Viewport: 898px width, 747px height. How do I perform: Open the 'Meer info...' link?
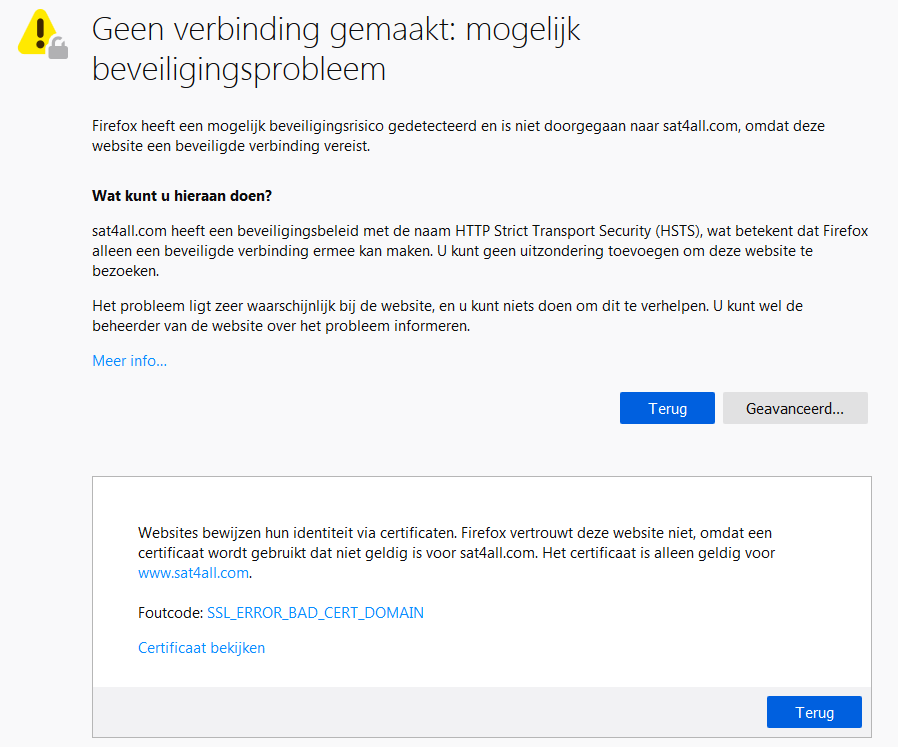click(x=129, y=361)
